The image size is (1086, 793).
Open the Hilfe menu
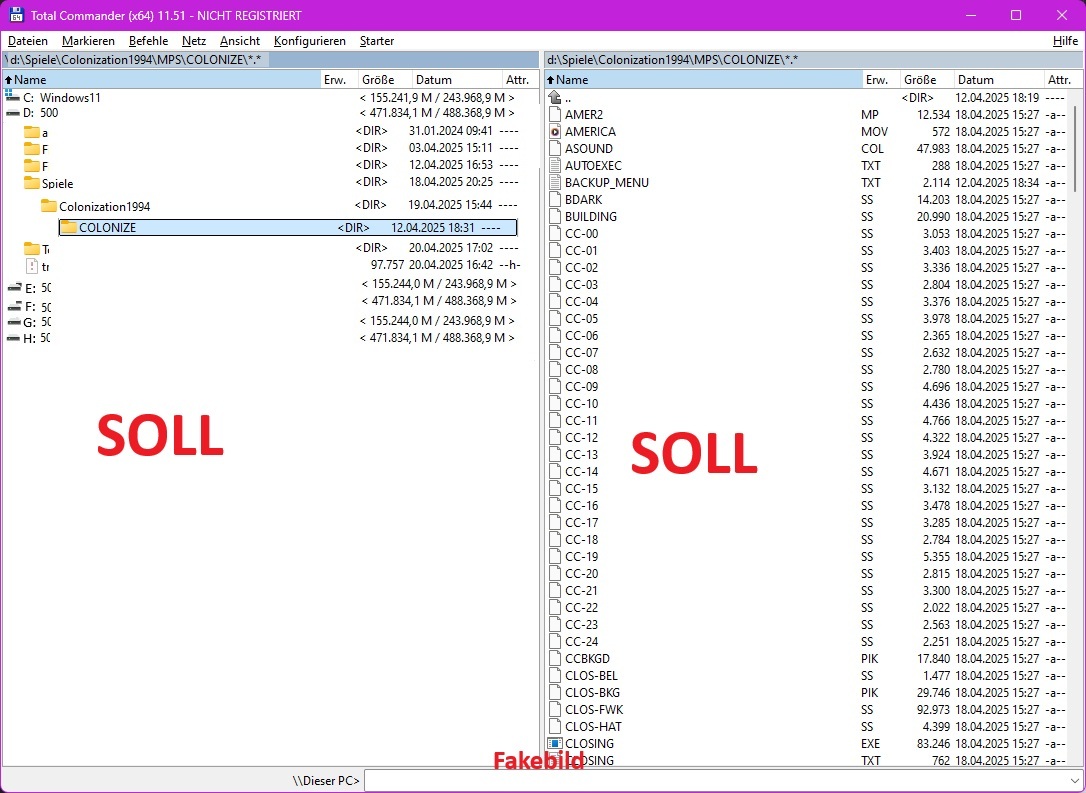[1065, 41]
